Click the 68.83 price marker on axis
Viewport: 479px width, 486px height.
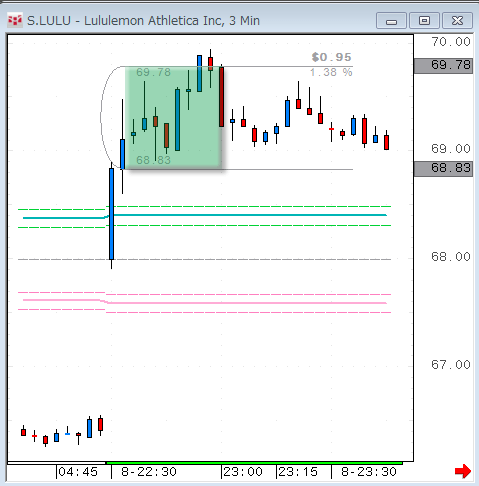click(443, 169)
